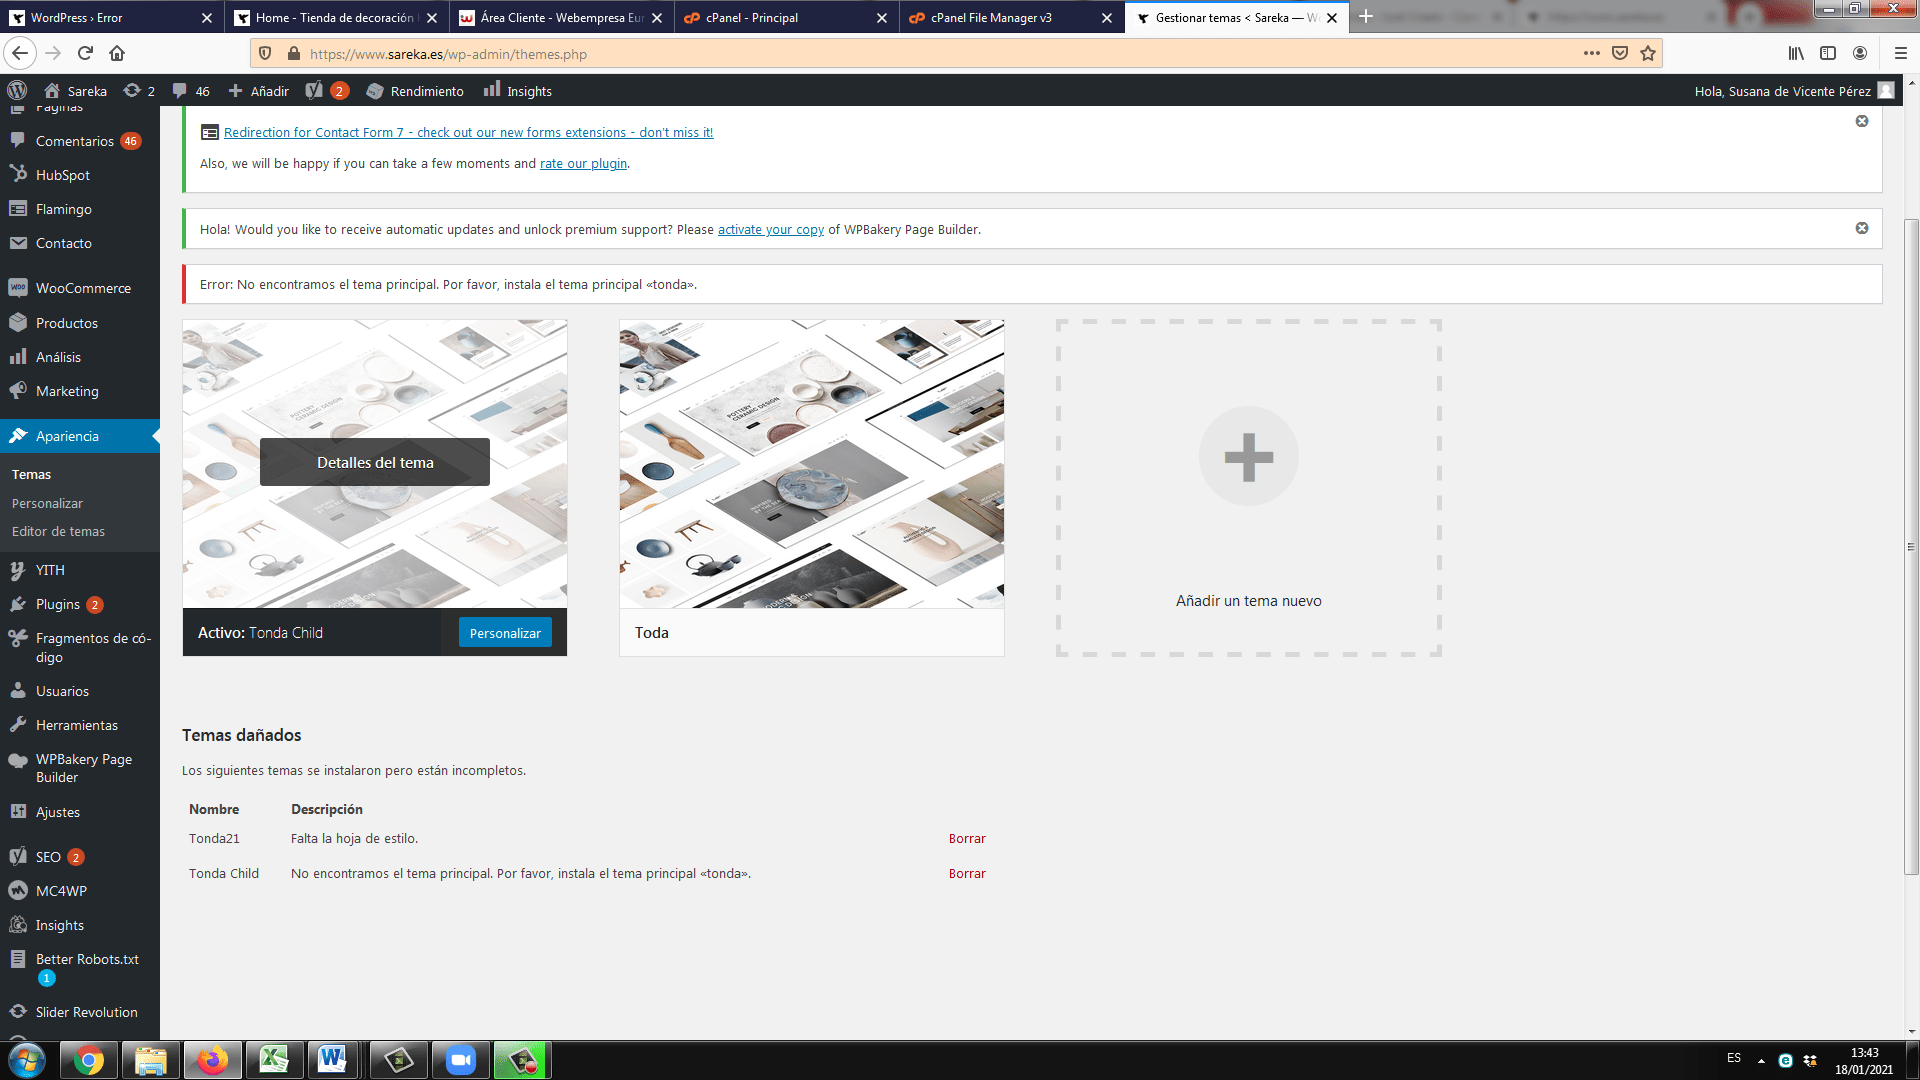Image resolution: width=1920 pixels, height=1080 pixels.
Task: Open Rendimiento performance menu
Action: [x=415, y=91]
